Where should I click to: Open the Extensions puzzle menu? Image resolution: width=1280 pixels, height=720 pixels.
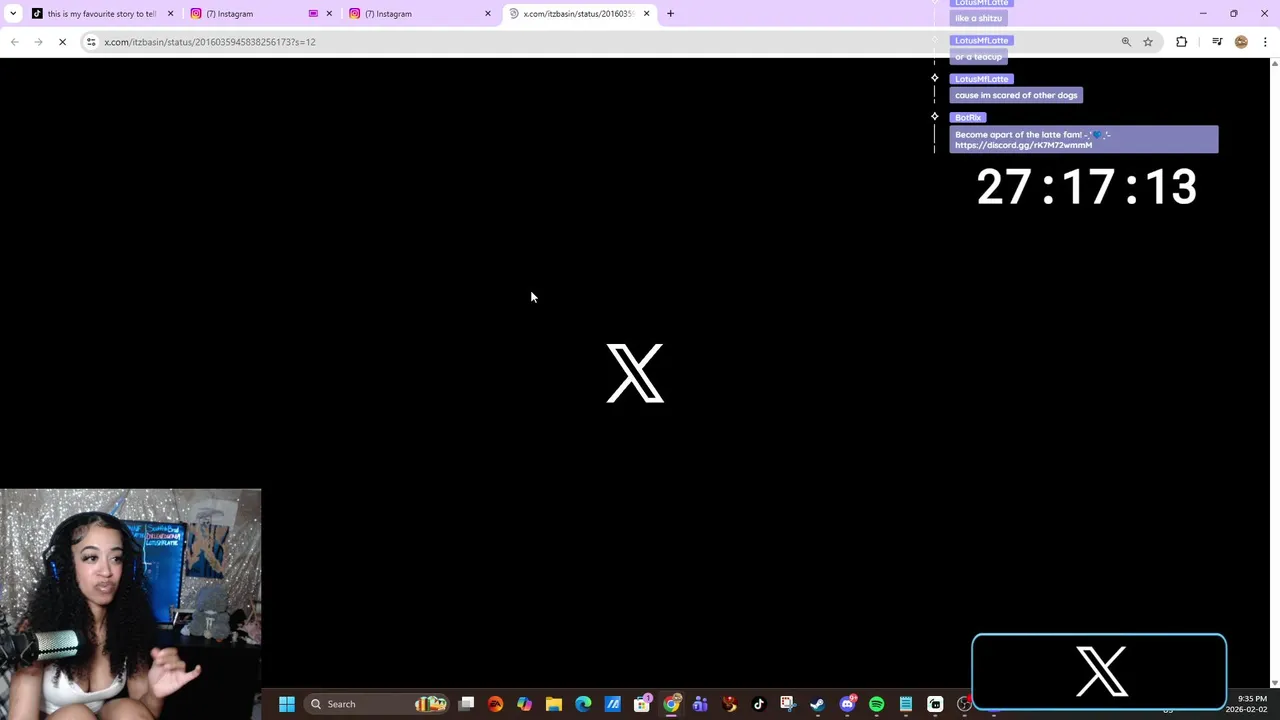(x=1182, y=42)
